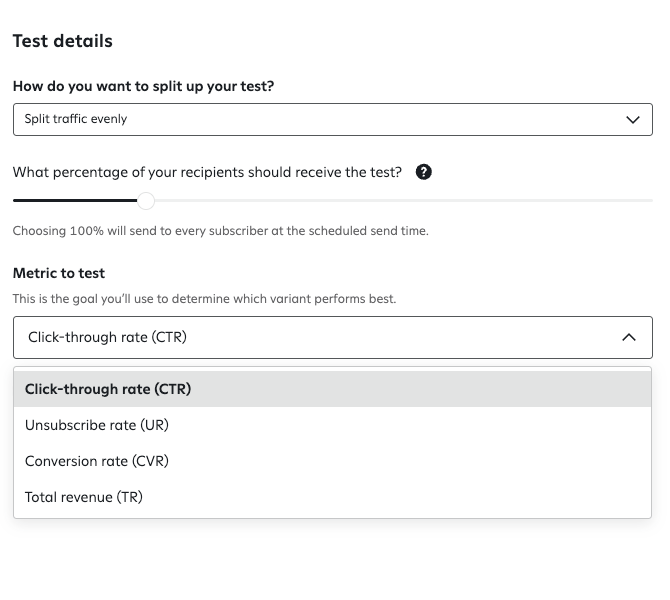The height and width of the screenshot is (600, 670).
Task: Click the 'Metric to test' label
Action: tap(59, 273)
